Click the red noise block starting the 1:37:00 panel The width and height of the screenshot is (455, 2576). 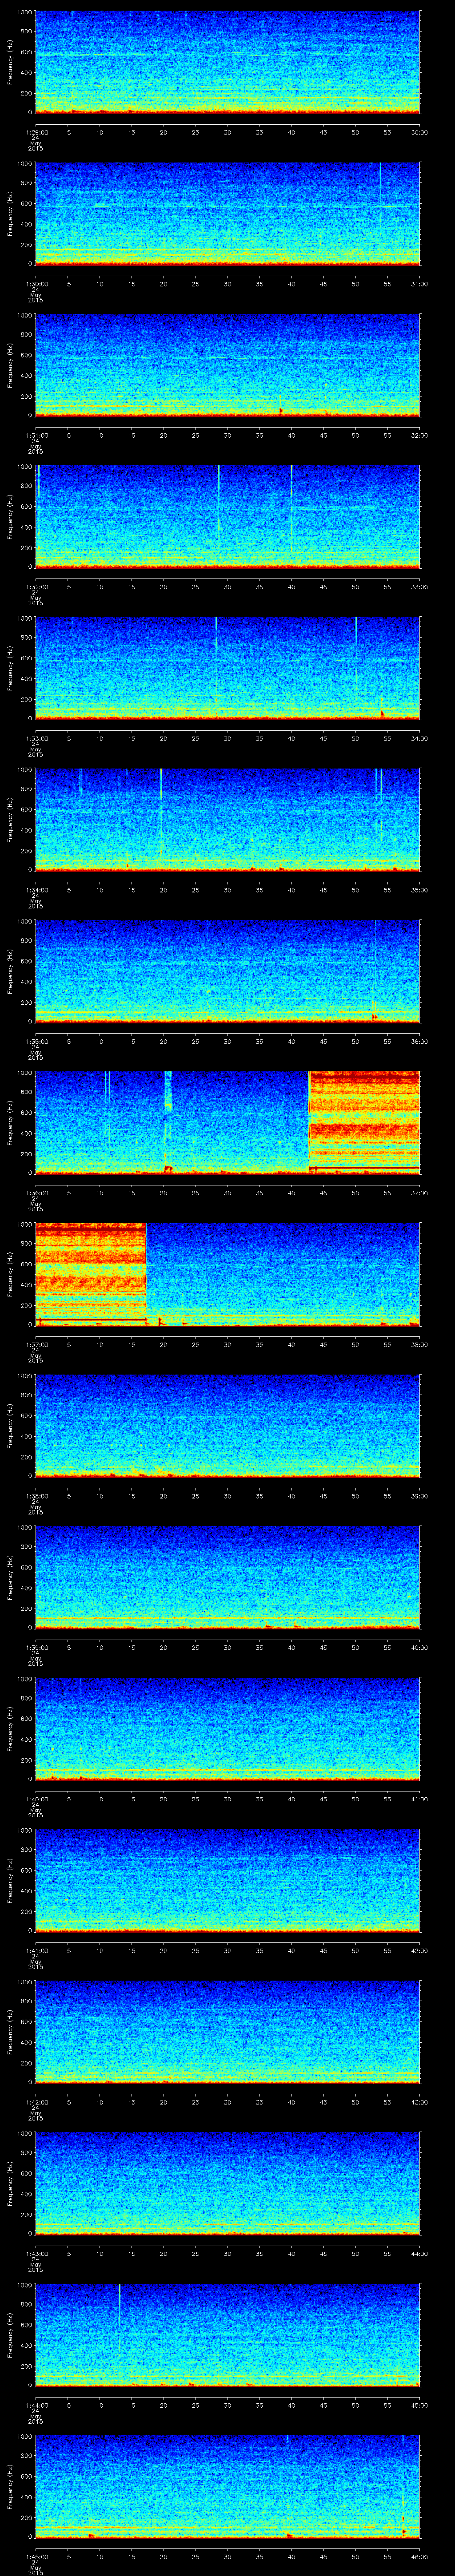point(91,1274)
